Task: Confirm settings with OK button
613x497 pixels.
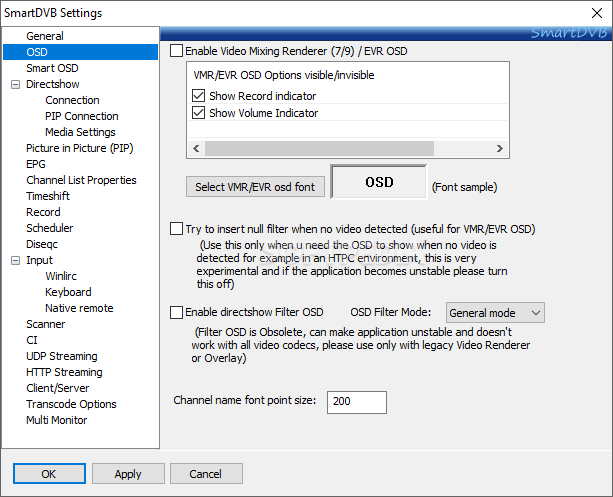Action: pos(49,474)
